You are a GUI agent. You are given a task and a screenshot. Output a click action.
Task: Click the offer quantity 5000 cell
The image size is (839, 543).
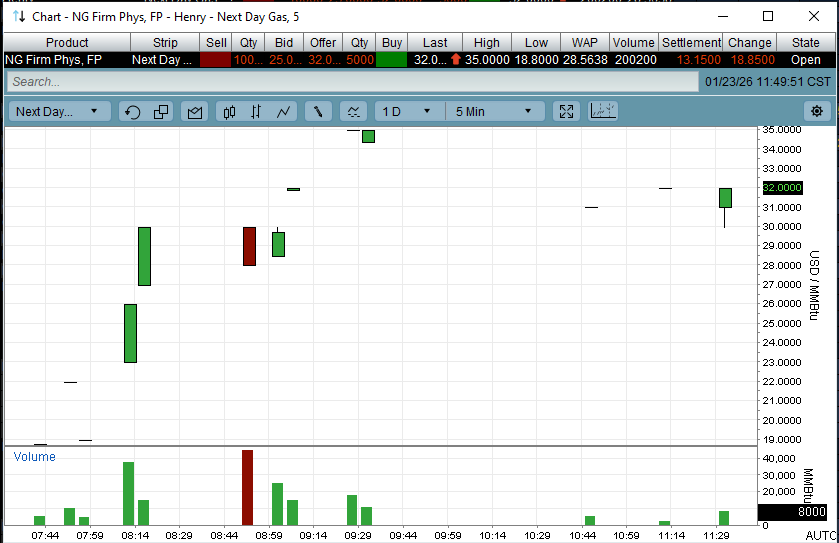click(360, 59)
